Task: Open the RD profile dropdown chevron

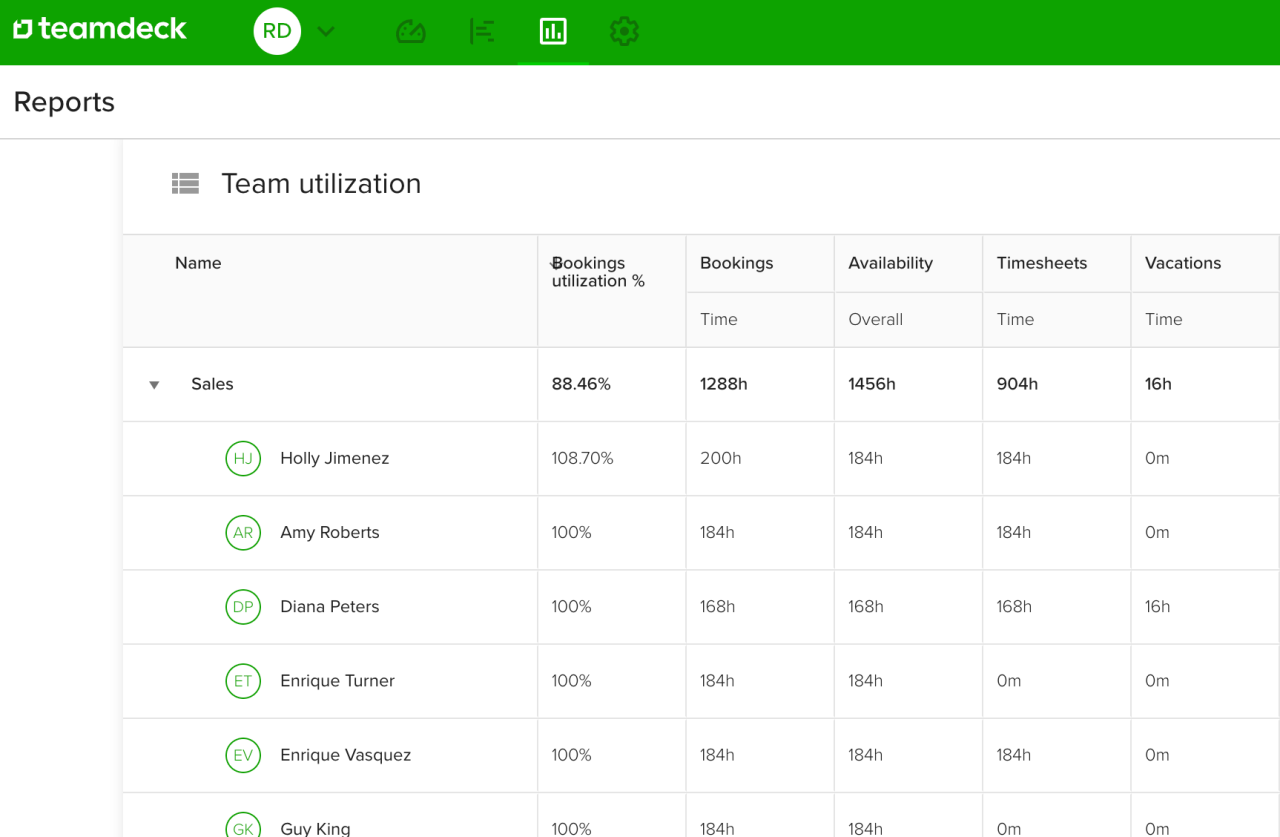Action: coord(325,31)
